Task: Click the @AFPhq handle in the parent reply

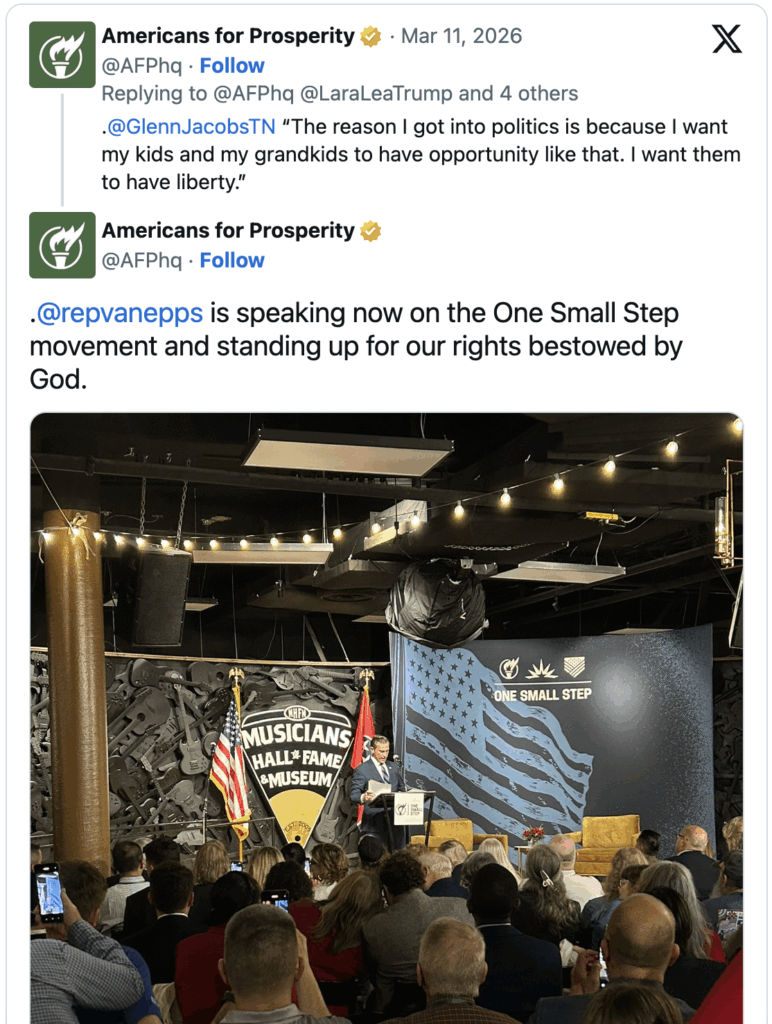Action: click(x=142, y=66)
